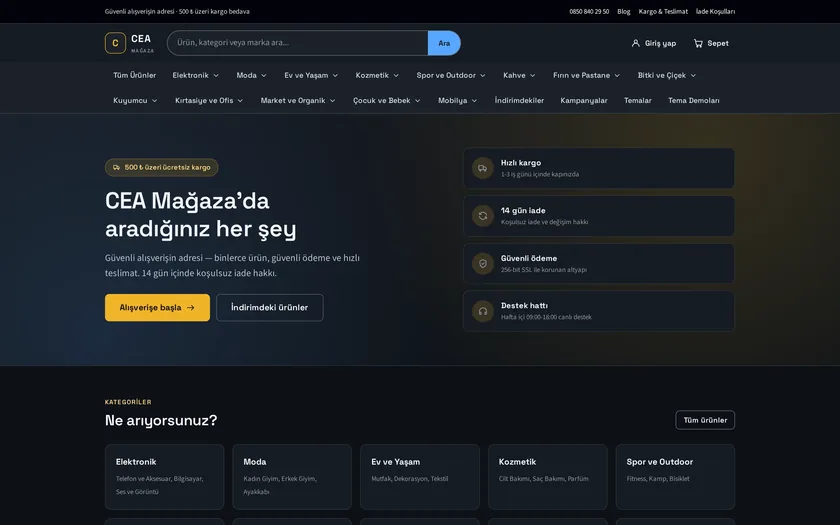Click the Destek hattı feature card

(x=598, y=311)
